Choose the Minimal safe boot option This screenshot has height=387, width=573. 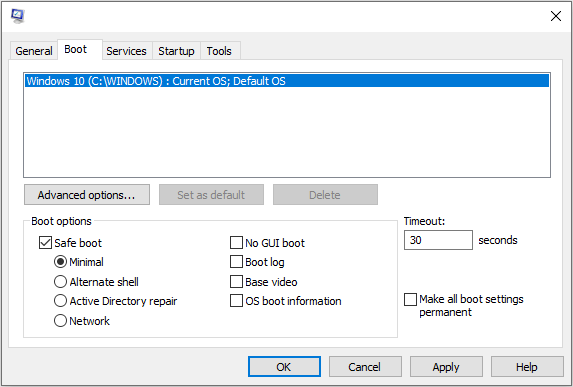click(60, 262)
